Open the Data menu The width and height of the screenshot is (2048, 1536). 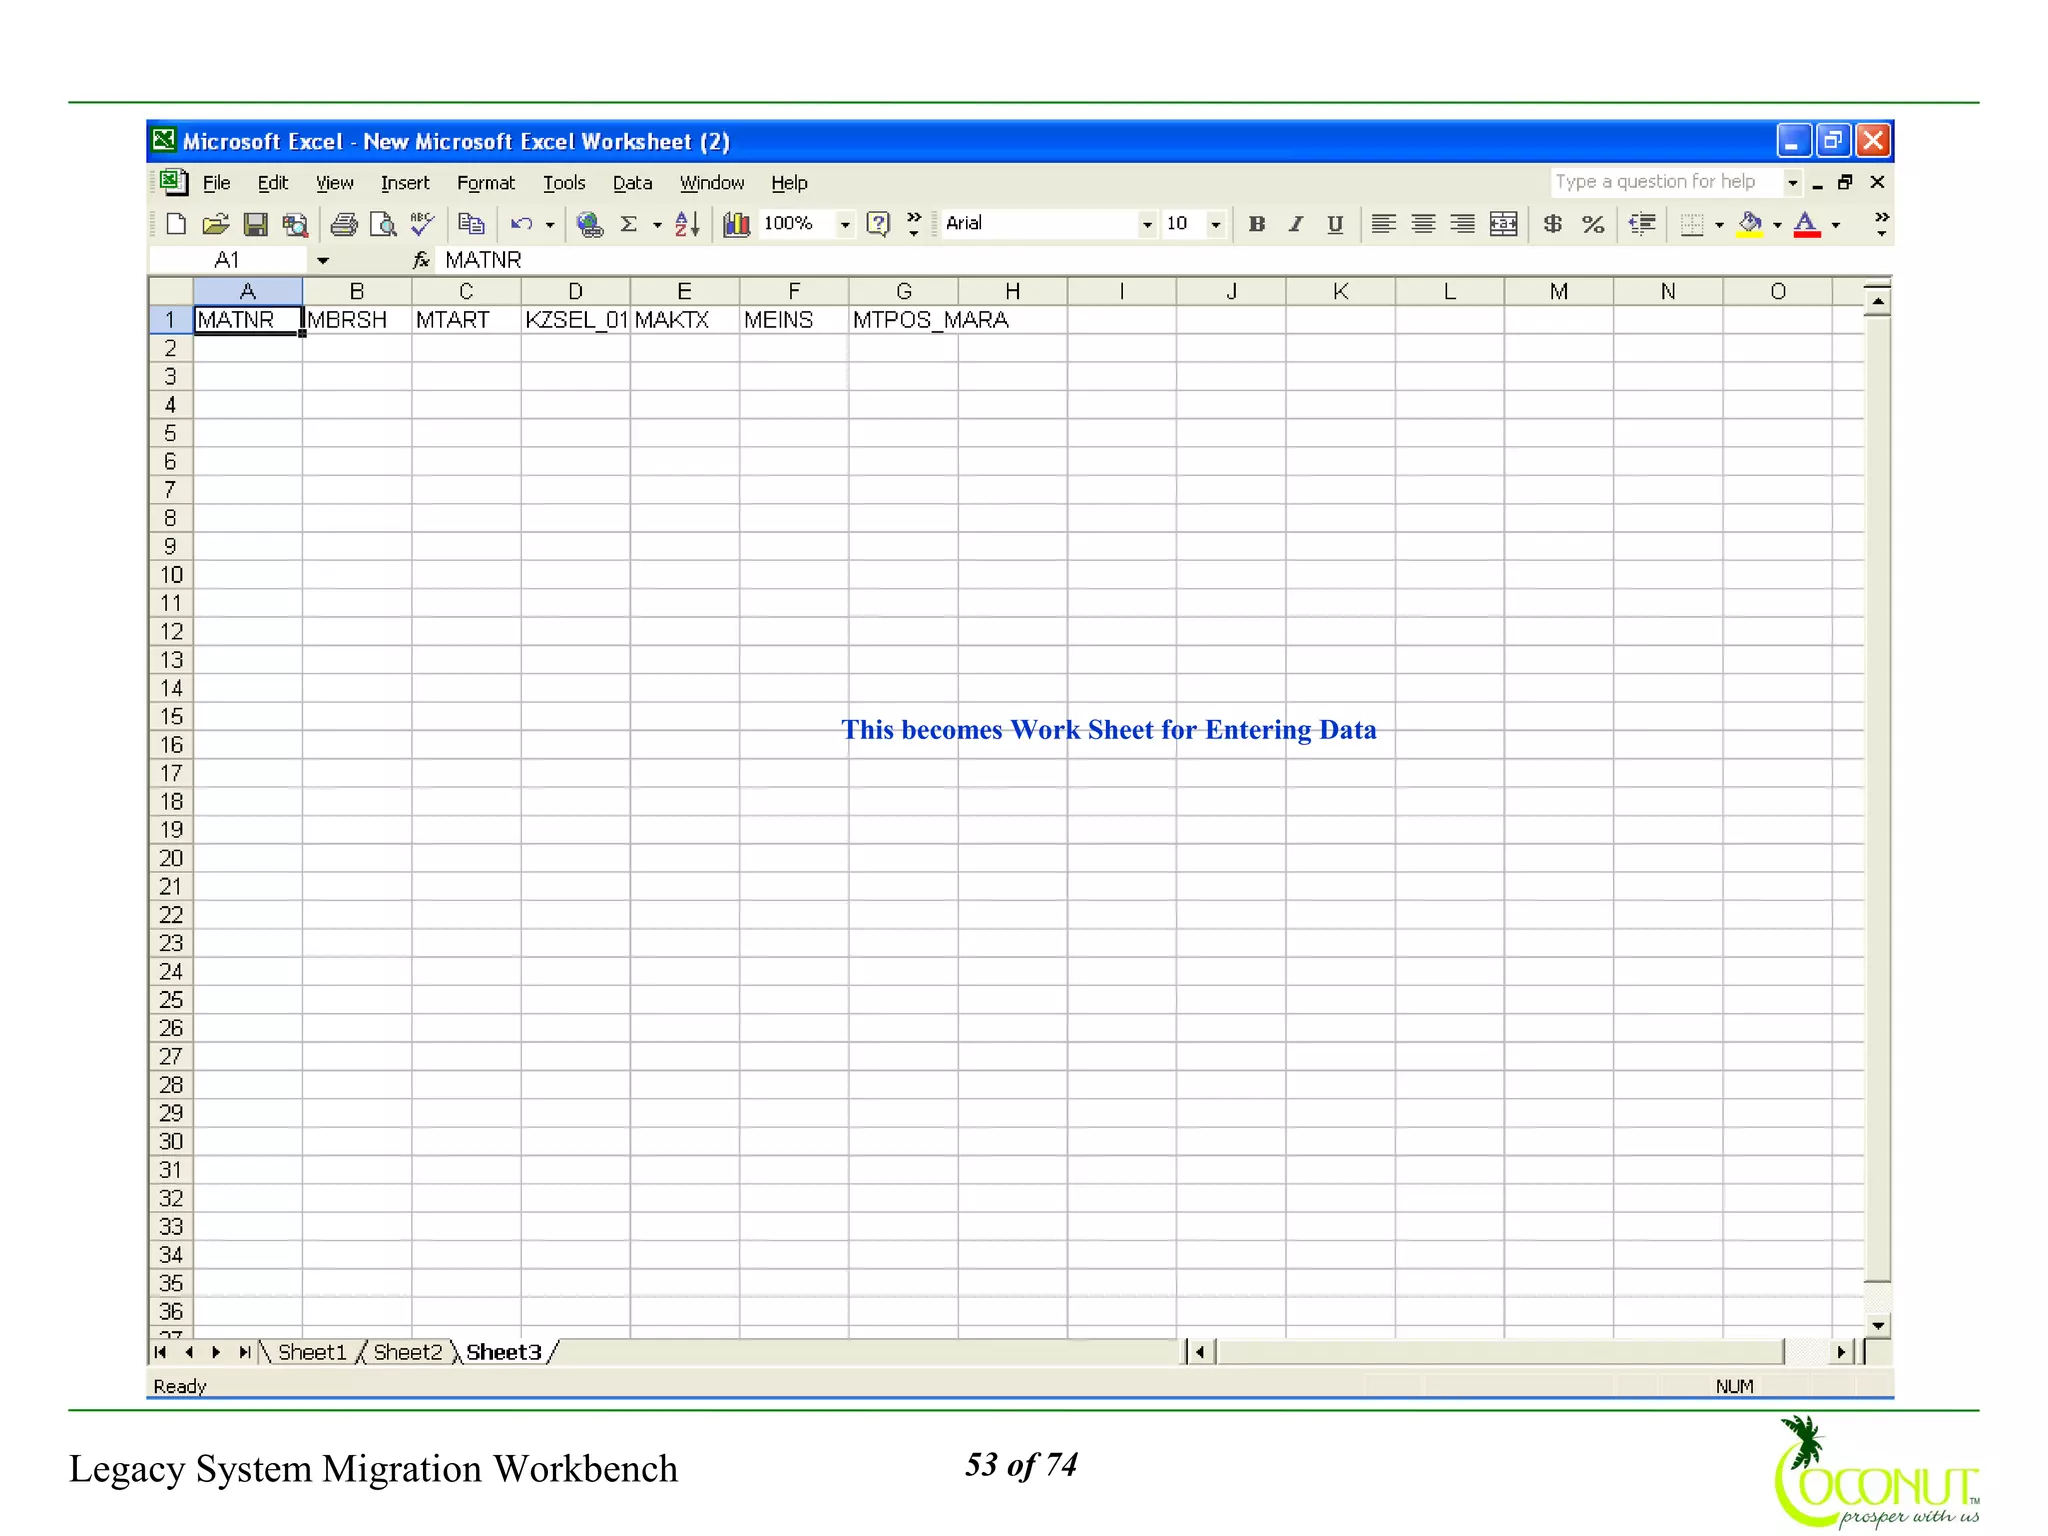(x=632, y=183)
